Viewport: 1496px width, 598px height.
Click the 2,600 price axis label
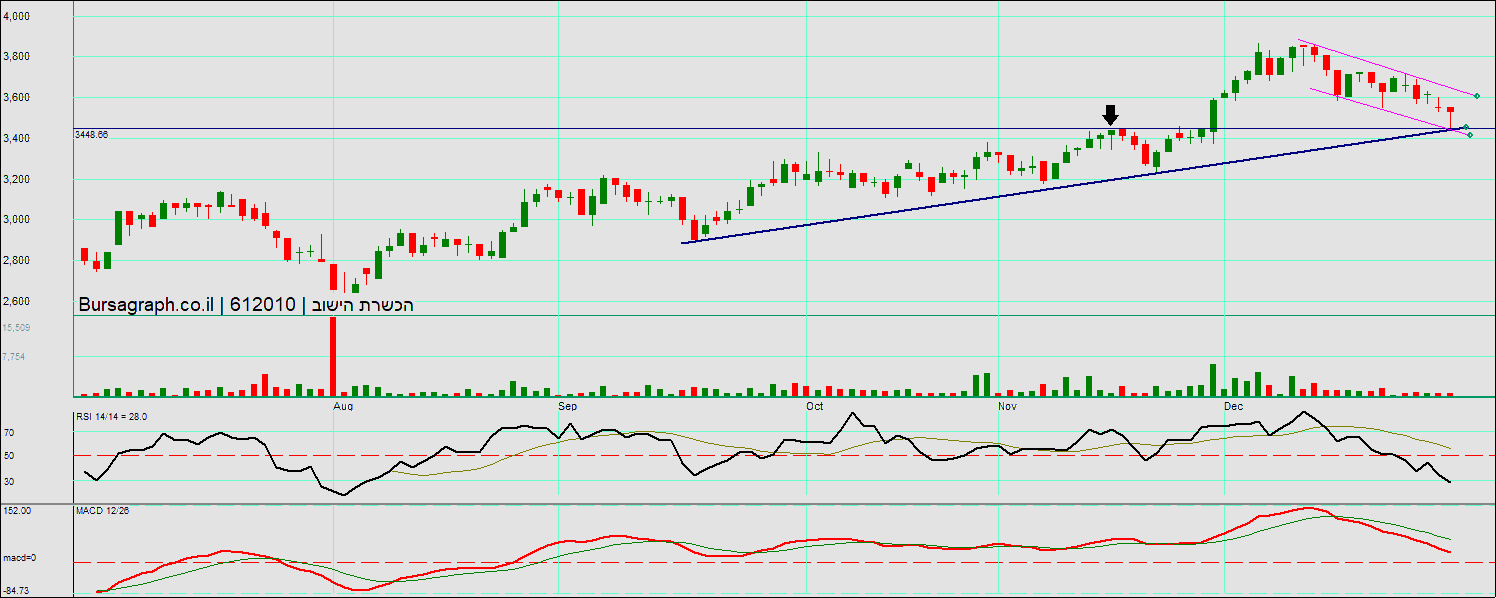click(x=17, y=302)
